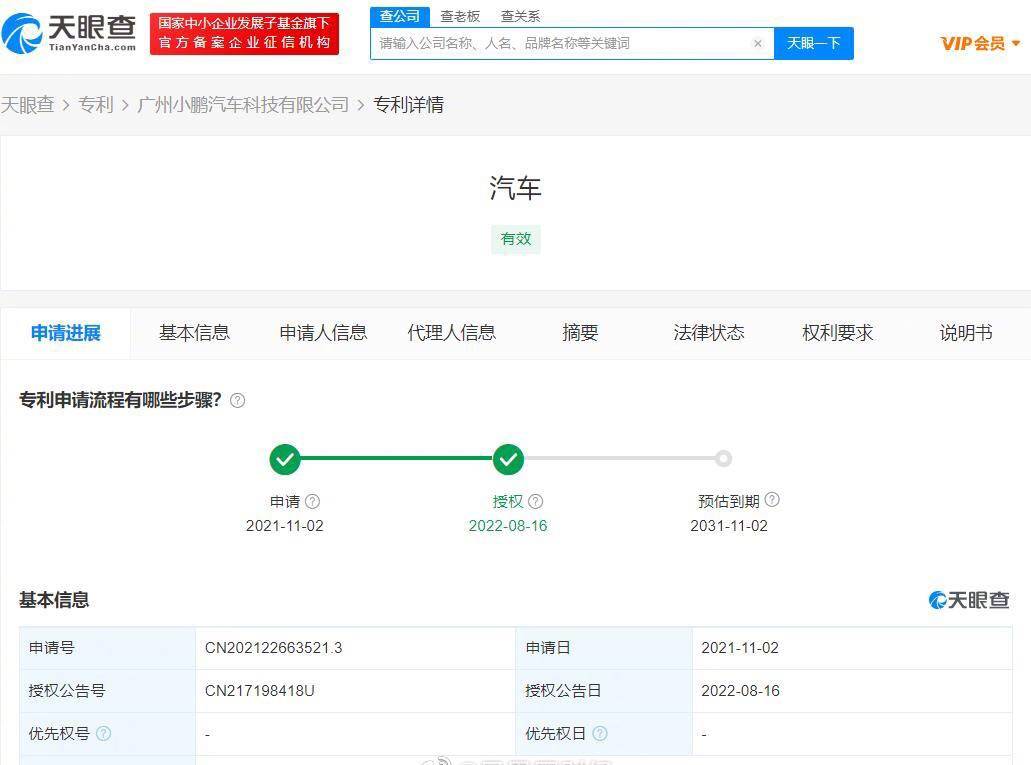Click the 申请日 value 2021-11-02 in table
Viewport: 1031px width, 765px height.
tap(740, 648)
